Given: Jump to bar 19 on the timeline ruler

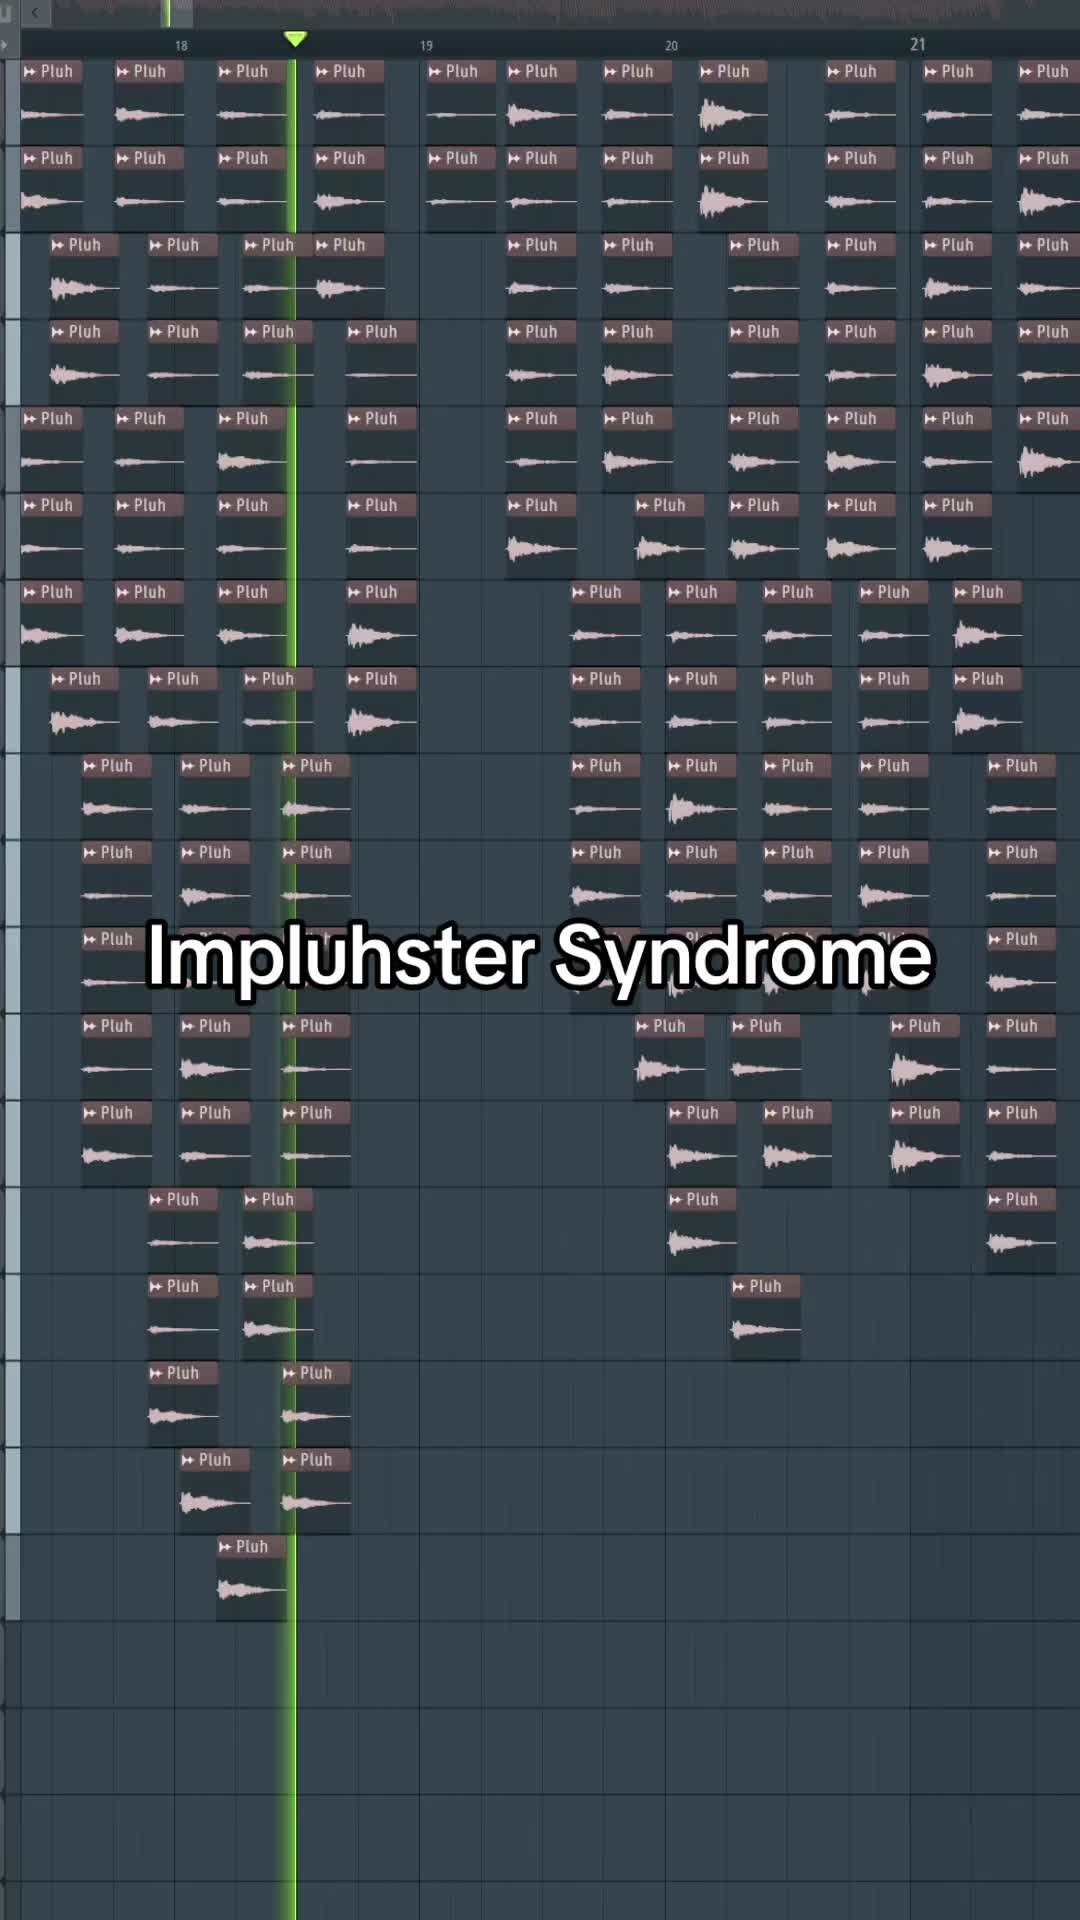Looking at the screenshot, I should click(426, 45).
